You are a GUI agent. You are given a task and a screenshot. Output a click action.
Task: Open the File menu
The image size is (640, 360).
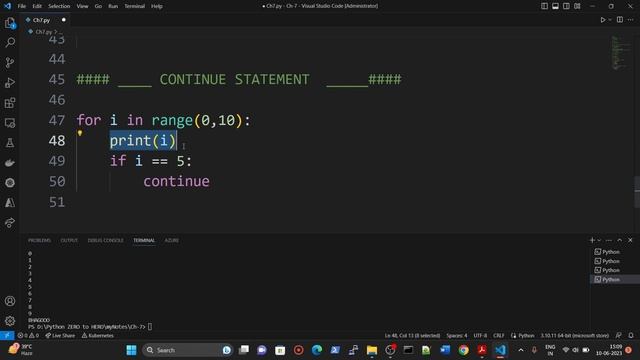point(22,6)
